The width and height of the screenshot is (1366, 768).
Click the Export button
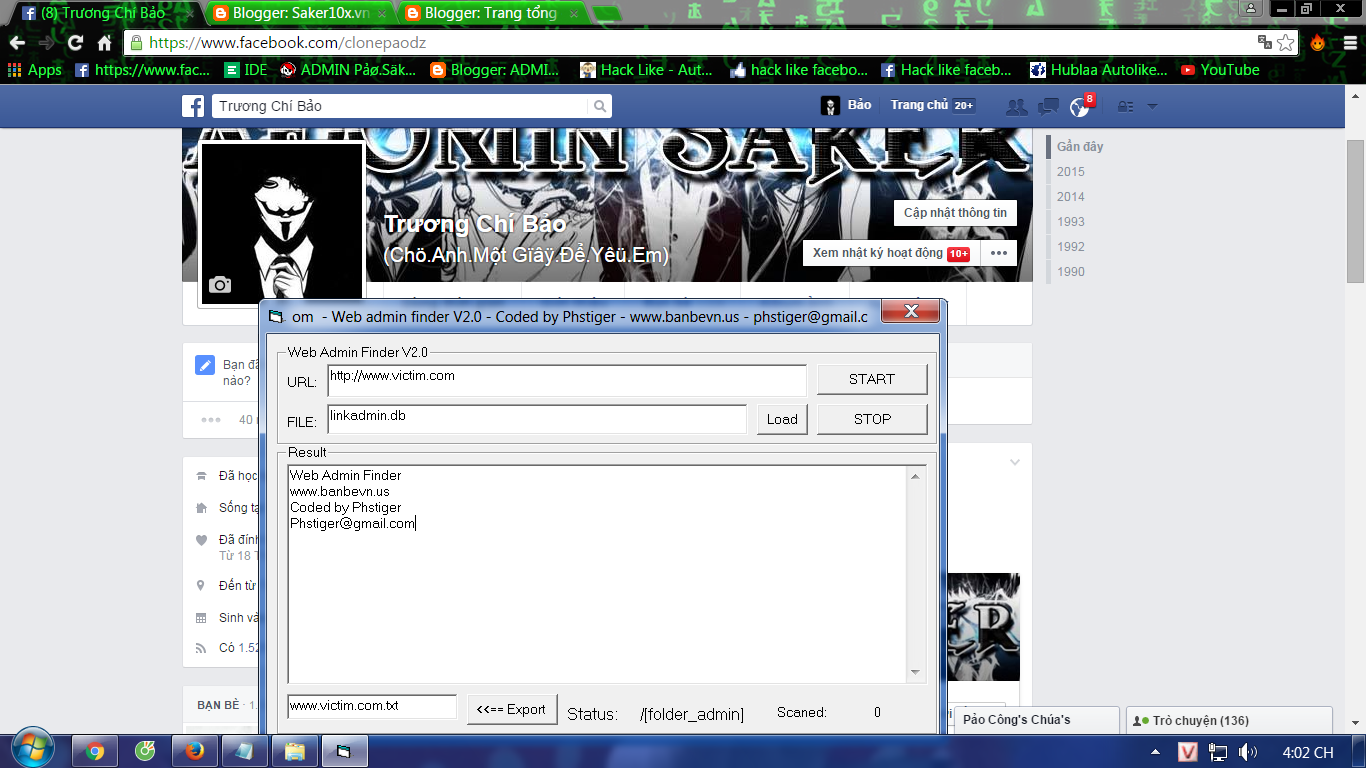[x=512, y=709]
